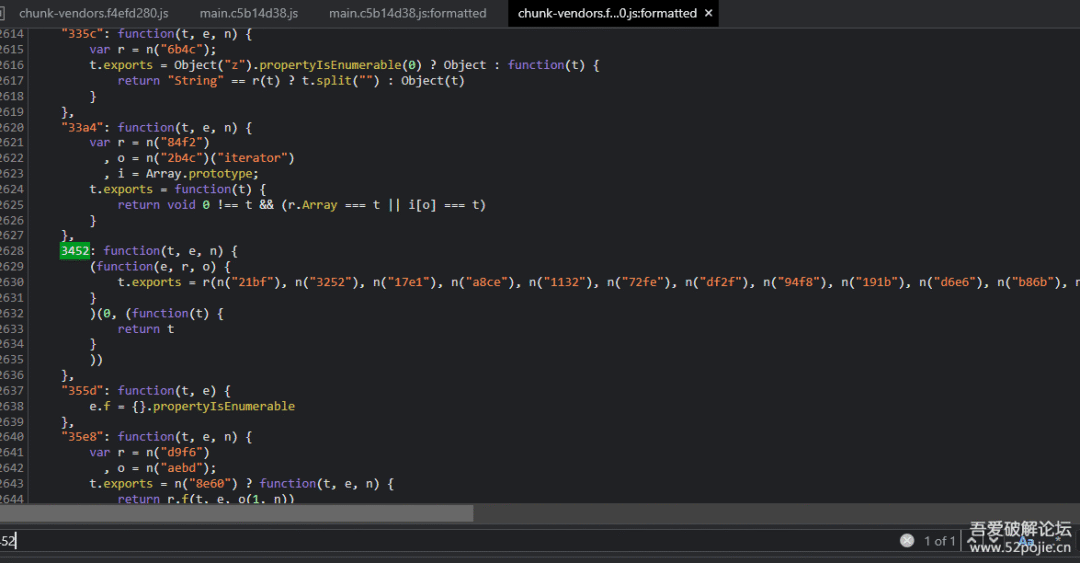Image resolution: width=1080 pixels, height=563 pixels.
Task: Select the main.c5b14d38.js:formatted tab
Action: pyautogui.click(x=407, y=13)
